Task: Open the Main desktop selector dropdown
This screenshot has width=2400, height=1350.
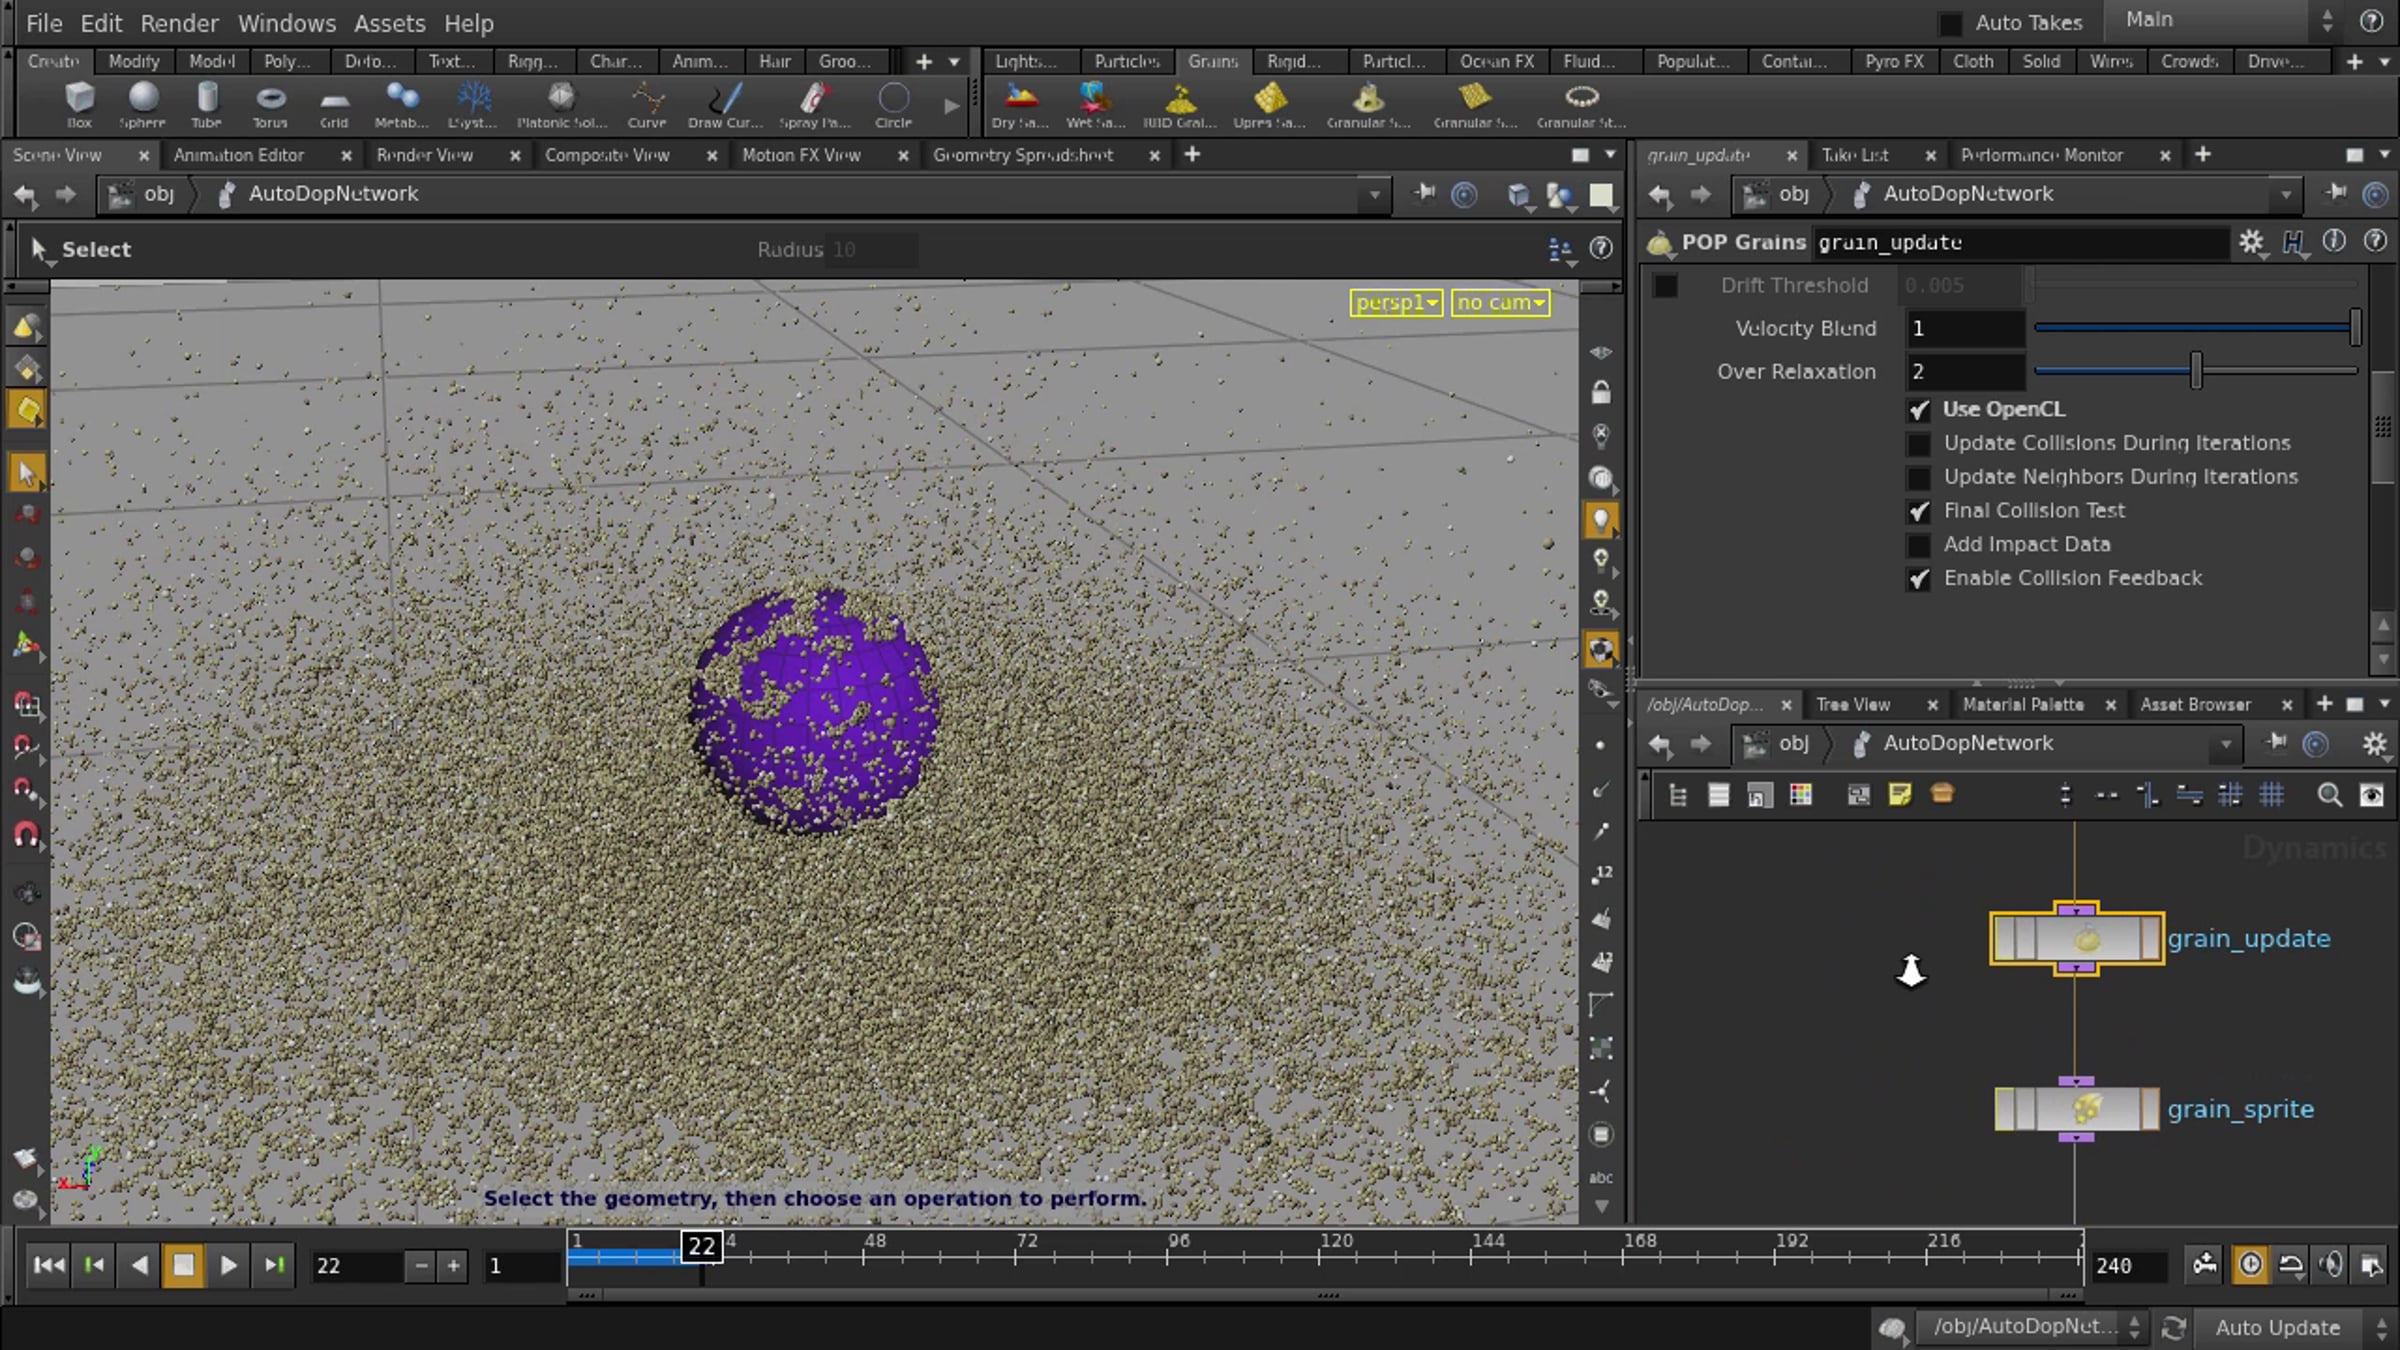Action: coord(2229,21)
